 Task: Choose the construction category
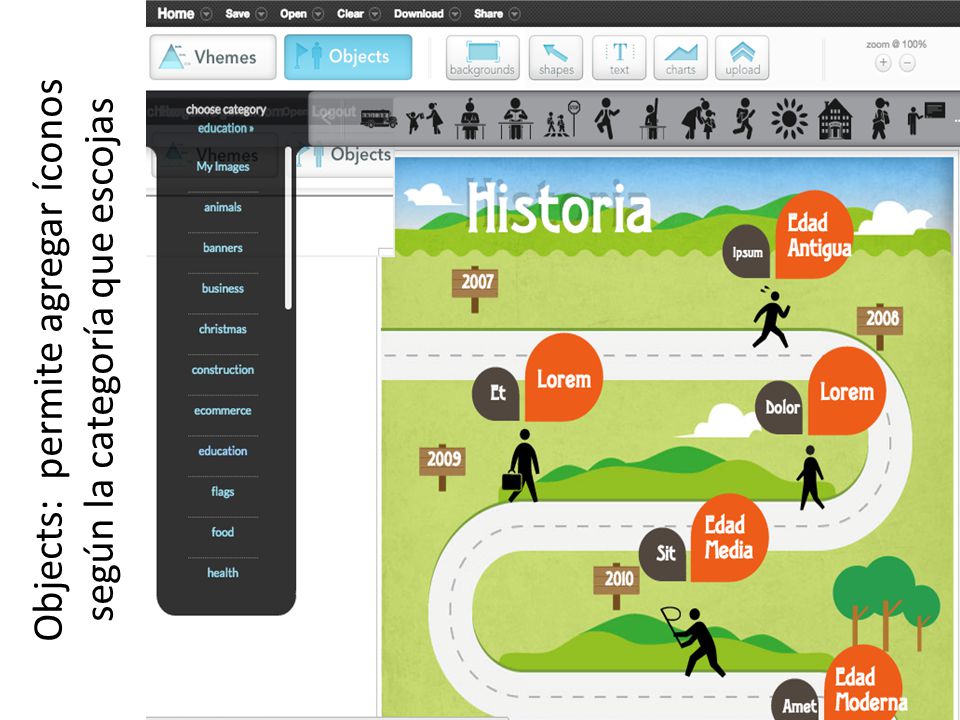[x=223, y=370]
